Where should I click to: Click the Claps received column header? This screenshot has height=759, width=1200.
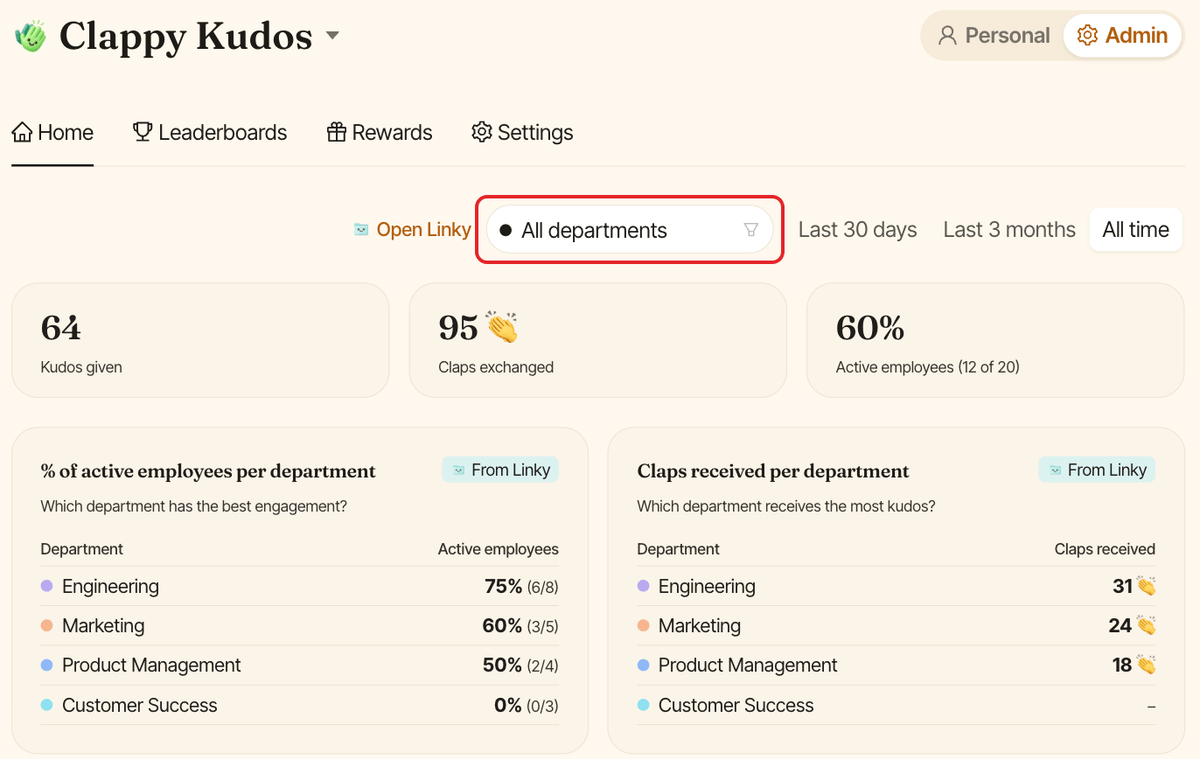pyautogui.click(x=1105, y=549)
